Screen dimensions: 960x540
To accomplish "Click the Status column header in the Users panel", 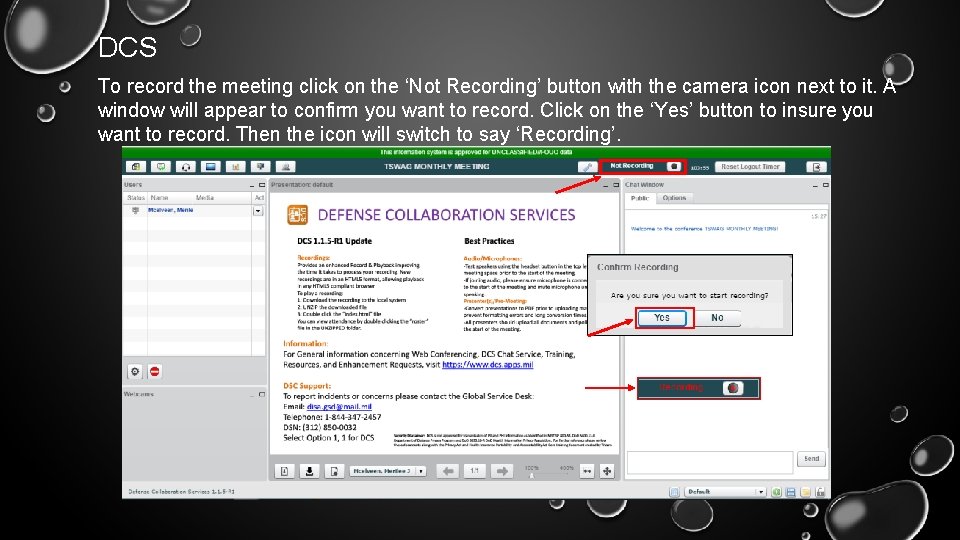I will tap(135, 198).
